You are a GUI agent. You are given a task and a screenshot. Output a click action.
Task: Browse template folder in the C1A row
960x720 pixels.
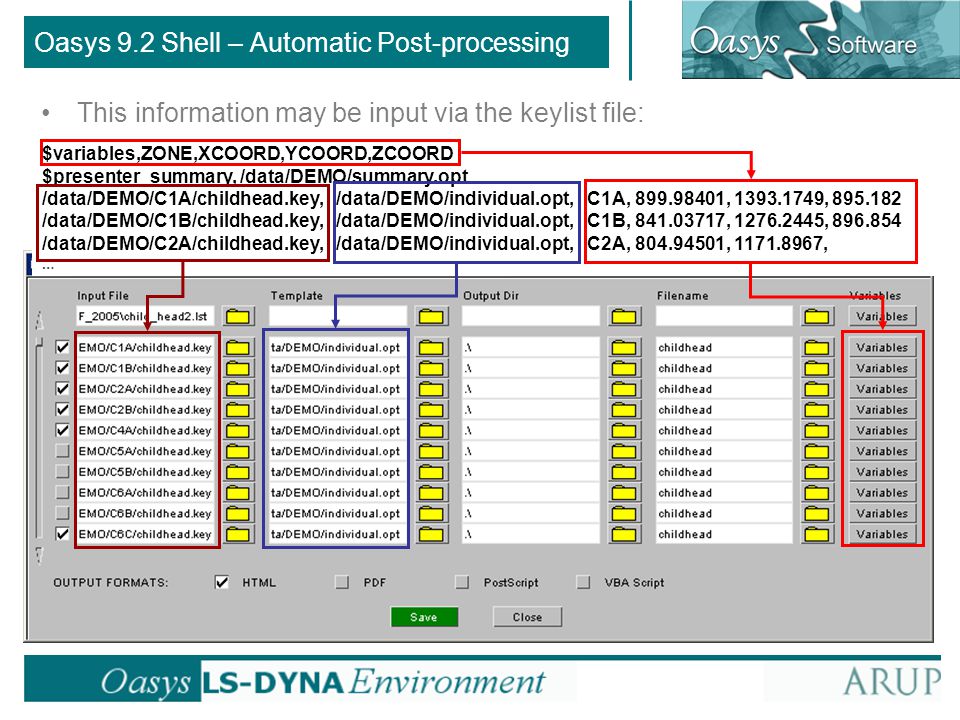point(431,348)
